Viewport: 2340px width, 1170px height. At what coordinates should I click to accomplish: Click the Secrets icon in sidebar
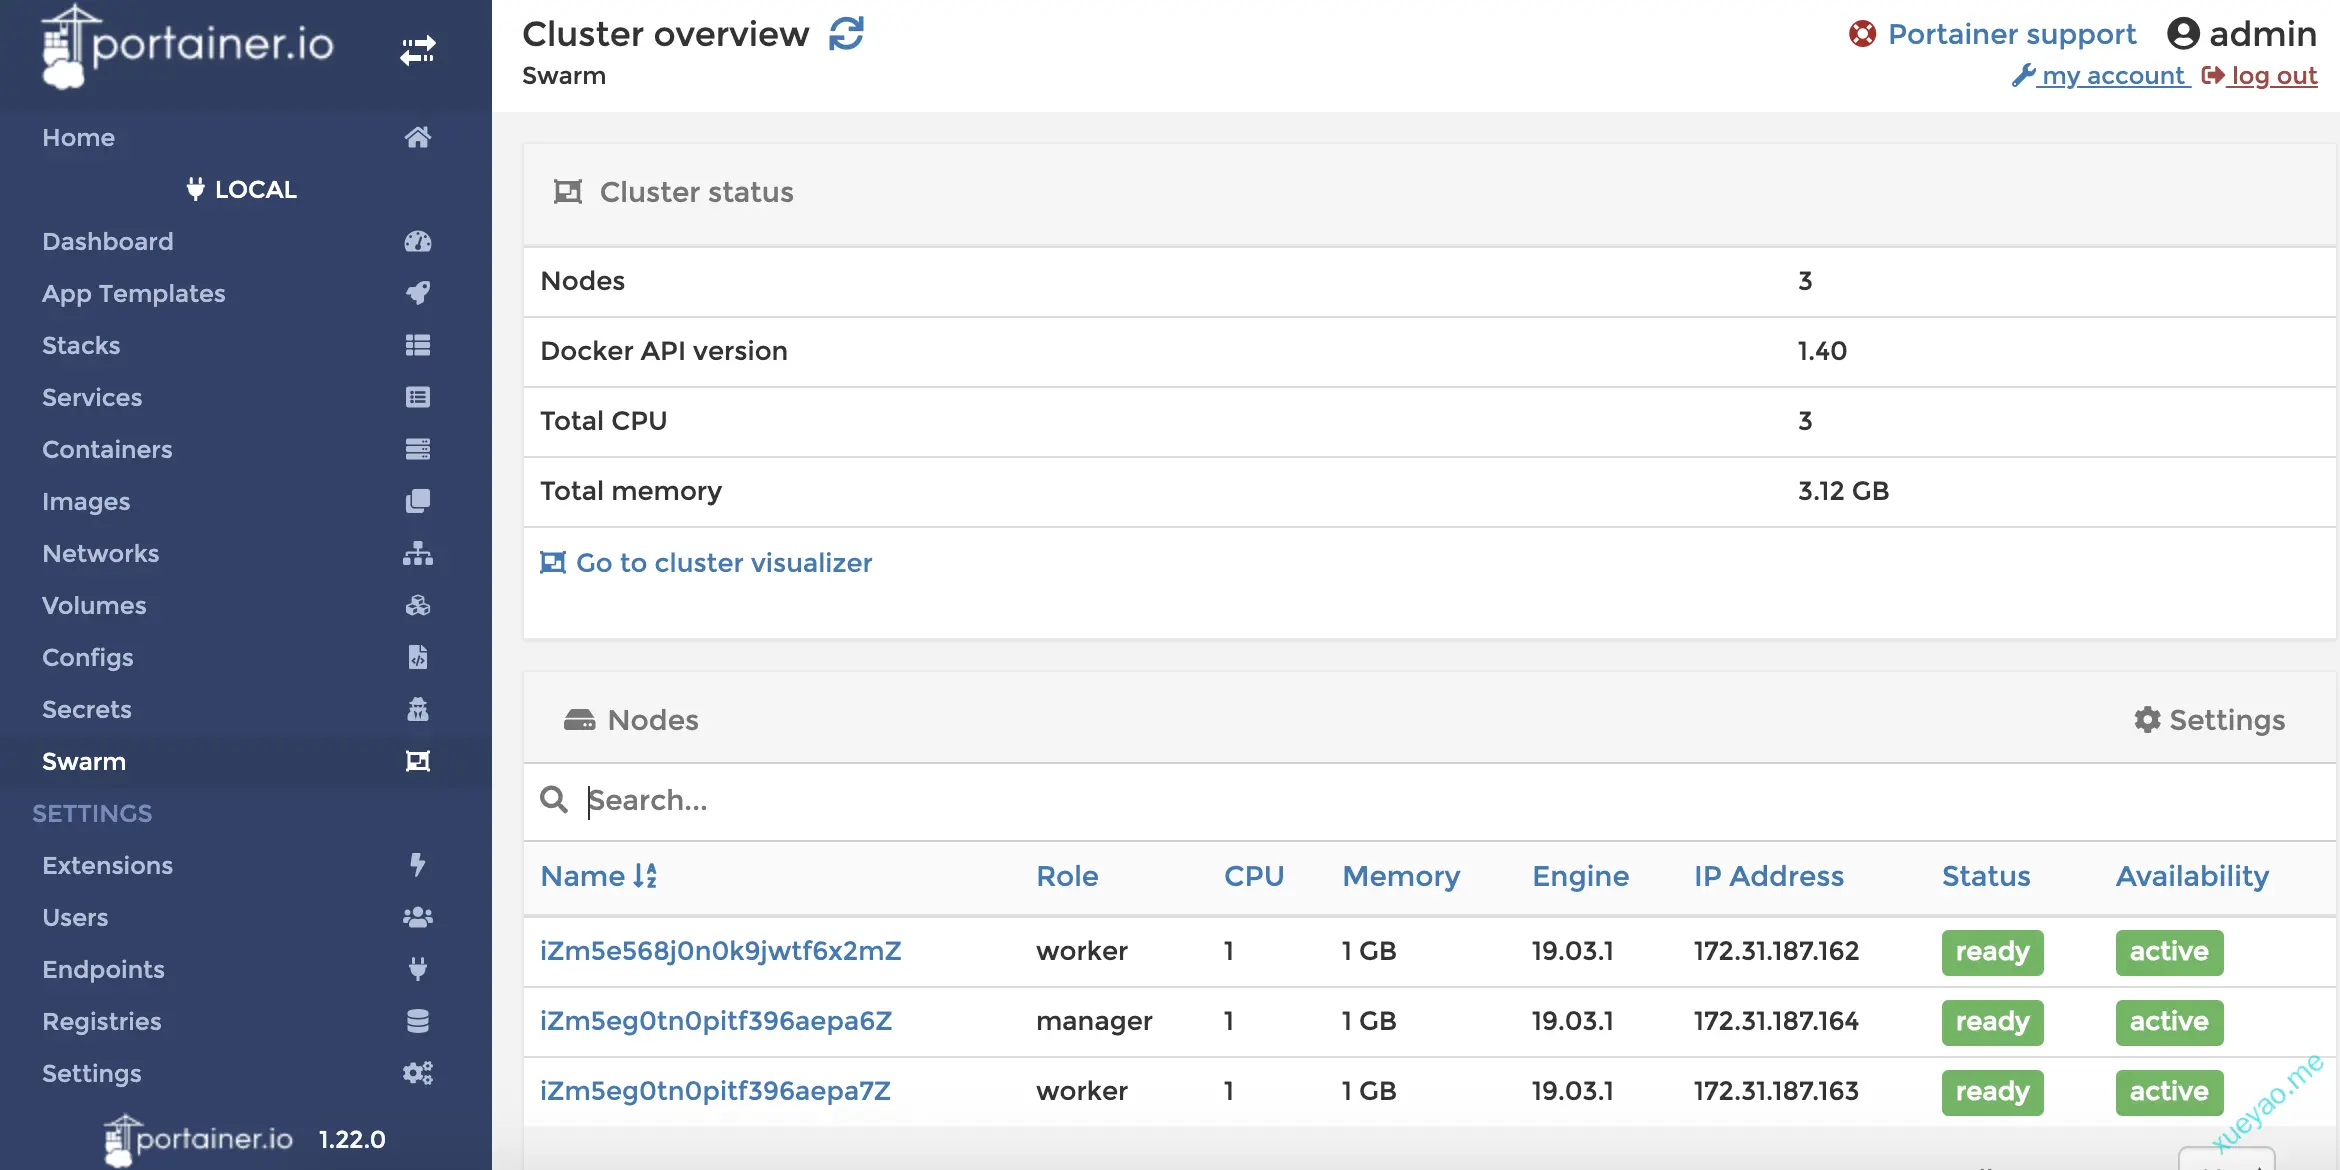(x=418, y=709)
